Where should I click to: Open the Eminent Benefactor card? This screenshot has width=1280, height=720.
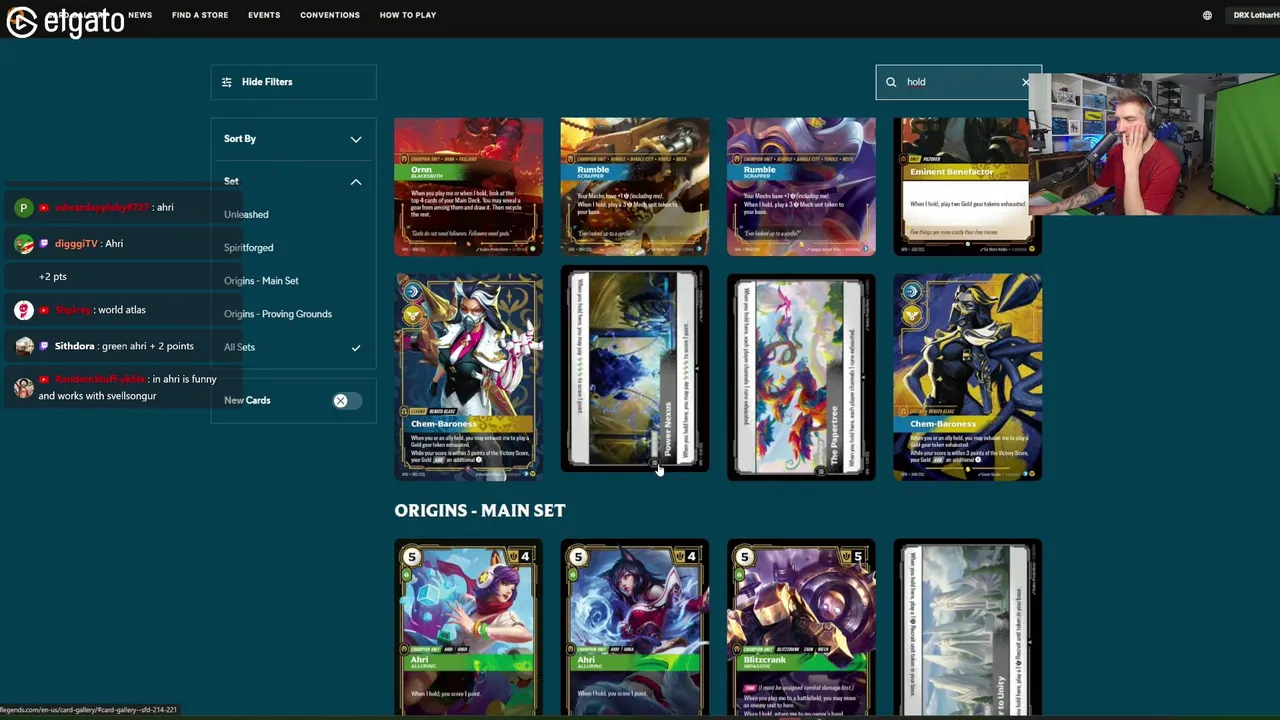click(967, 187)
